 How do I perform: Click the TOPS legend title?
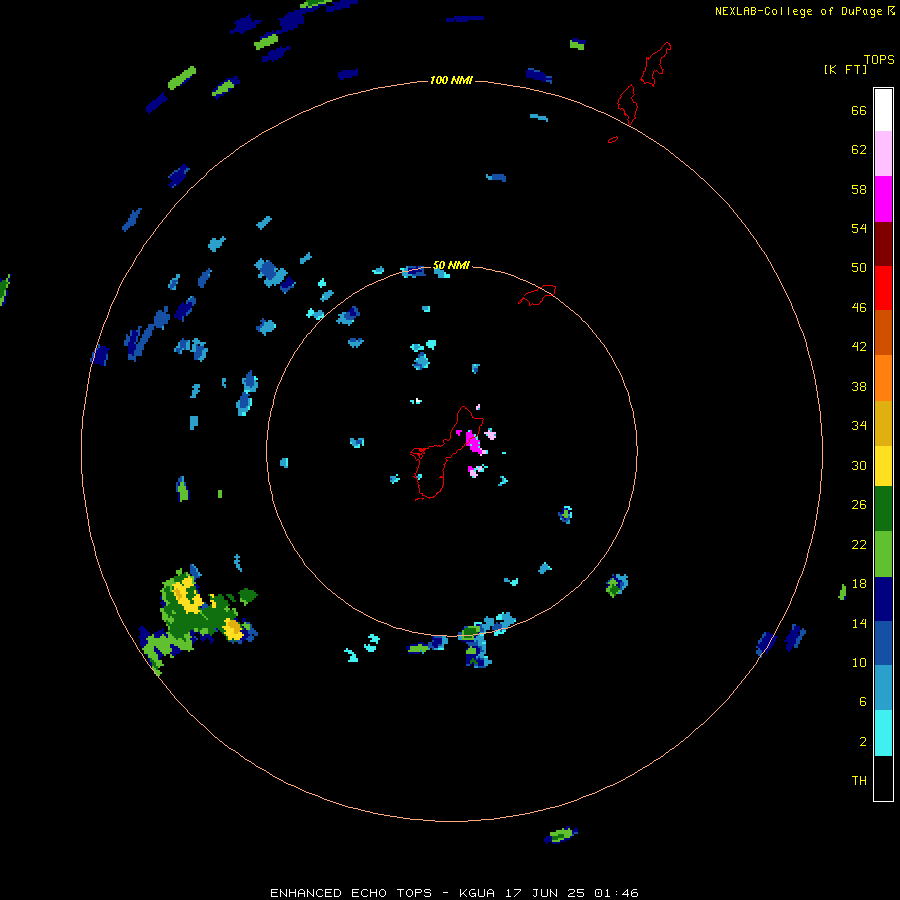coord(879,59)
